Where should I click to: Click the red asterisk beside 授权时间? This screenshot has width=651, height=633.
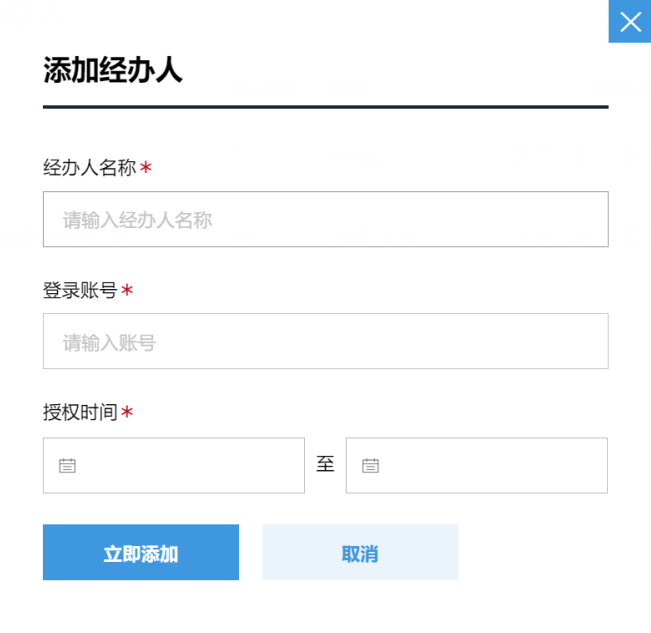point(127,412)
